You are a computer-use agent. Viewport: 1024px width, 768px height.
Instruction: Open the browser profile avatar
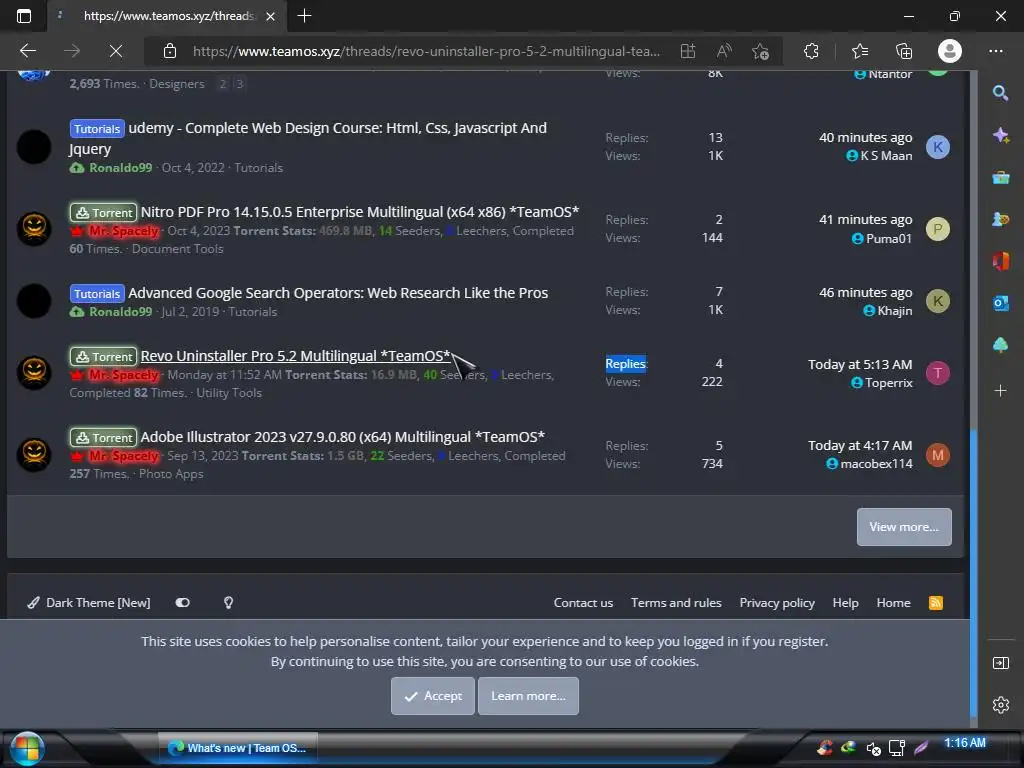click(950, 51)
